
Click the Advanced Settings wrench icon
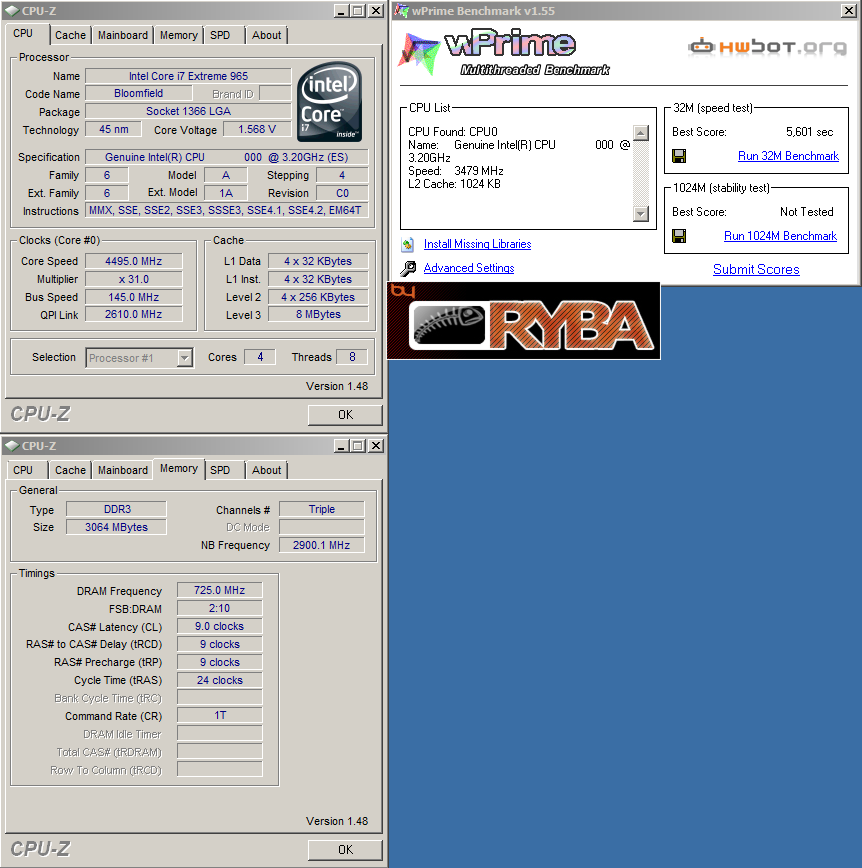408,268
